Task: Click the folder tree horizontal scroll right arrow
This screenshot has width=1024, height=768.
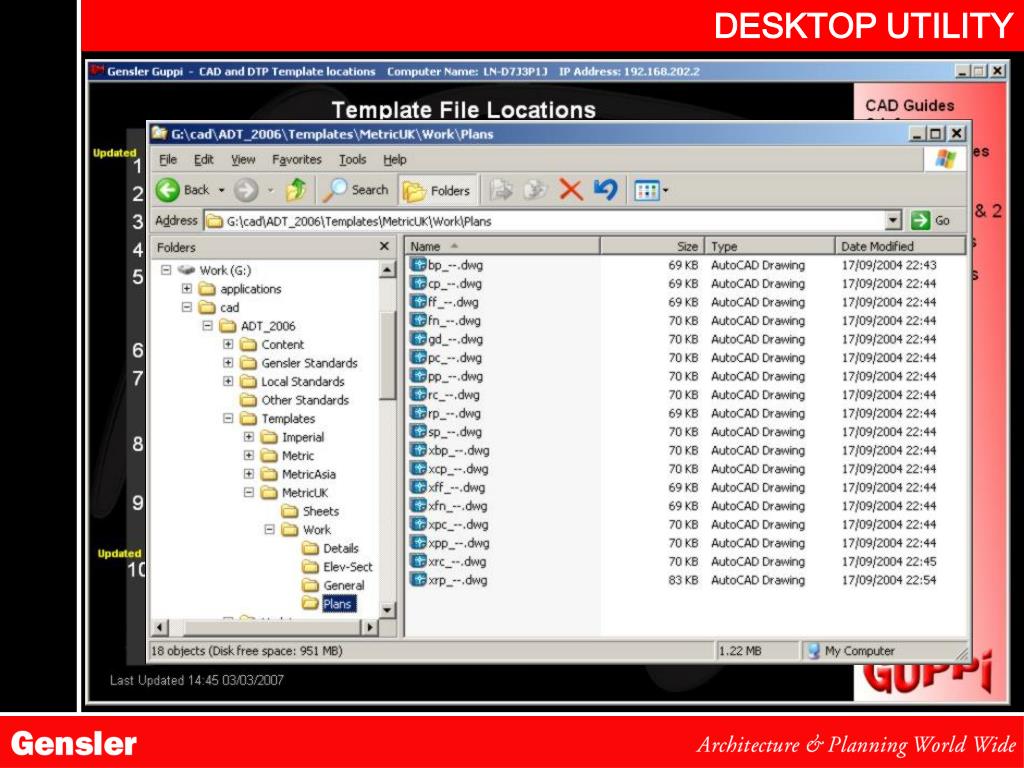Action: 370,627
